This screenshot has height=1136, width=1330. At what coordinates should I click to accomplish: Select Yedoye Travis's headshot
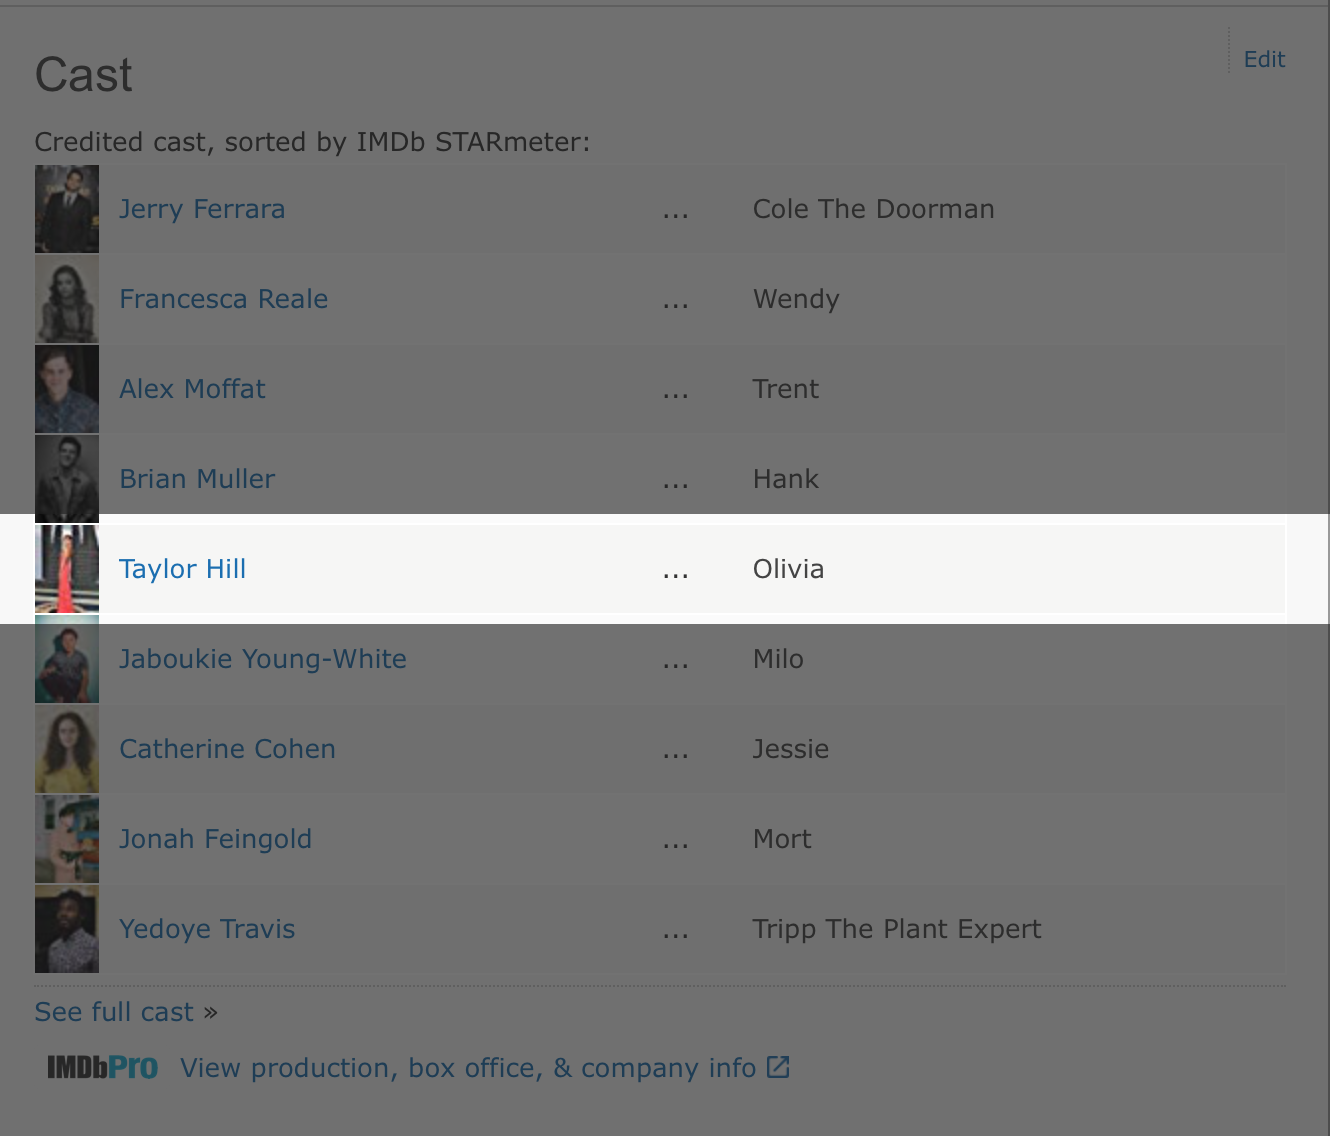67,929
